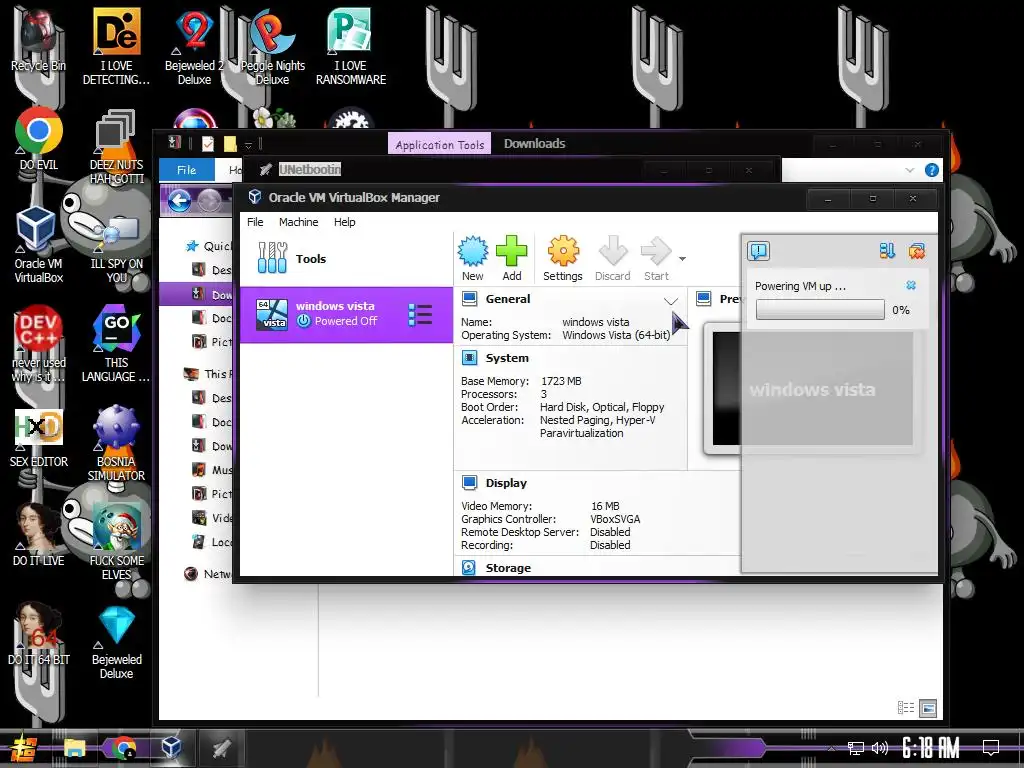
Task: Open HxD editor desktop icon
Action: (x=39, y=436)
